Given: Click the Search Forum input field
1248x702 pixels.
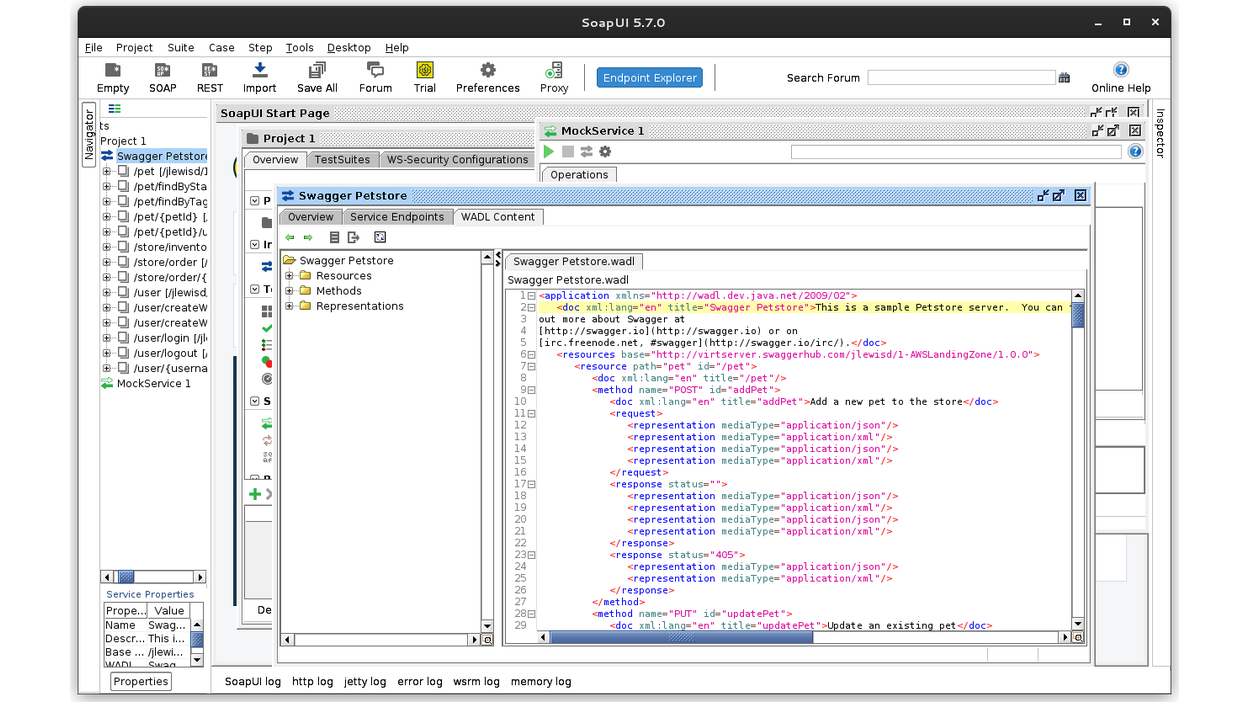Looking at the screenshot, I should pos(961,78).
